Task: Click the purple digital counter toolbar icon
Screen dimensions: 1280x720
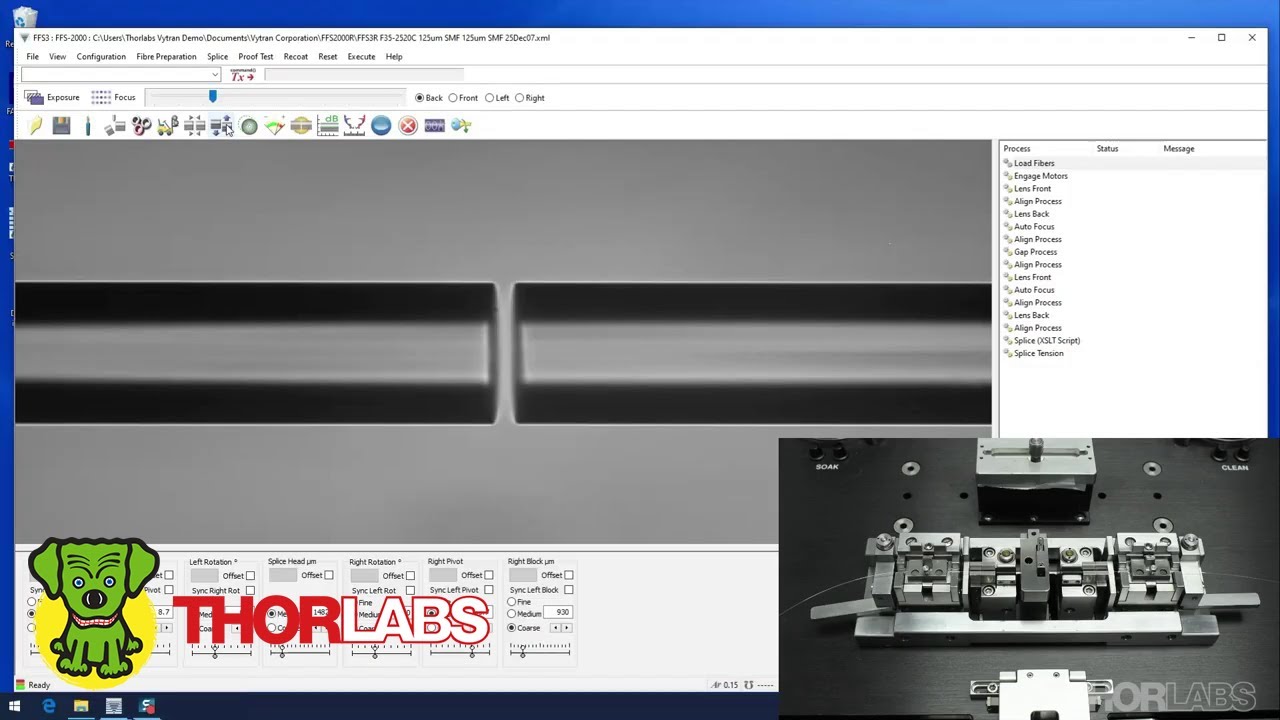Action: [x=434, y=125]
